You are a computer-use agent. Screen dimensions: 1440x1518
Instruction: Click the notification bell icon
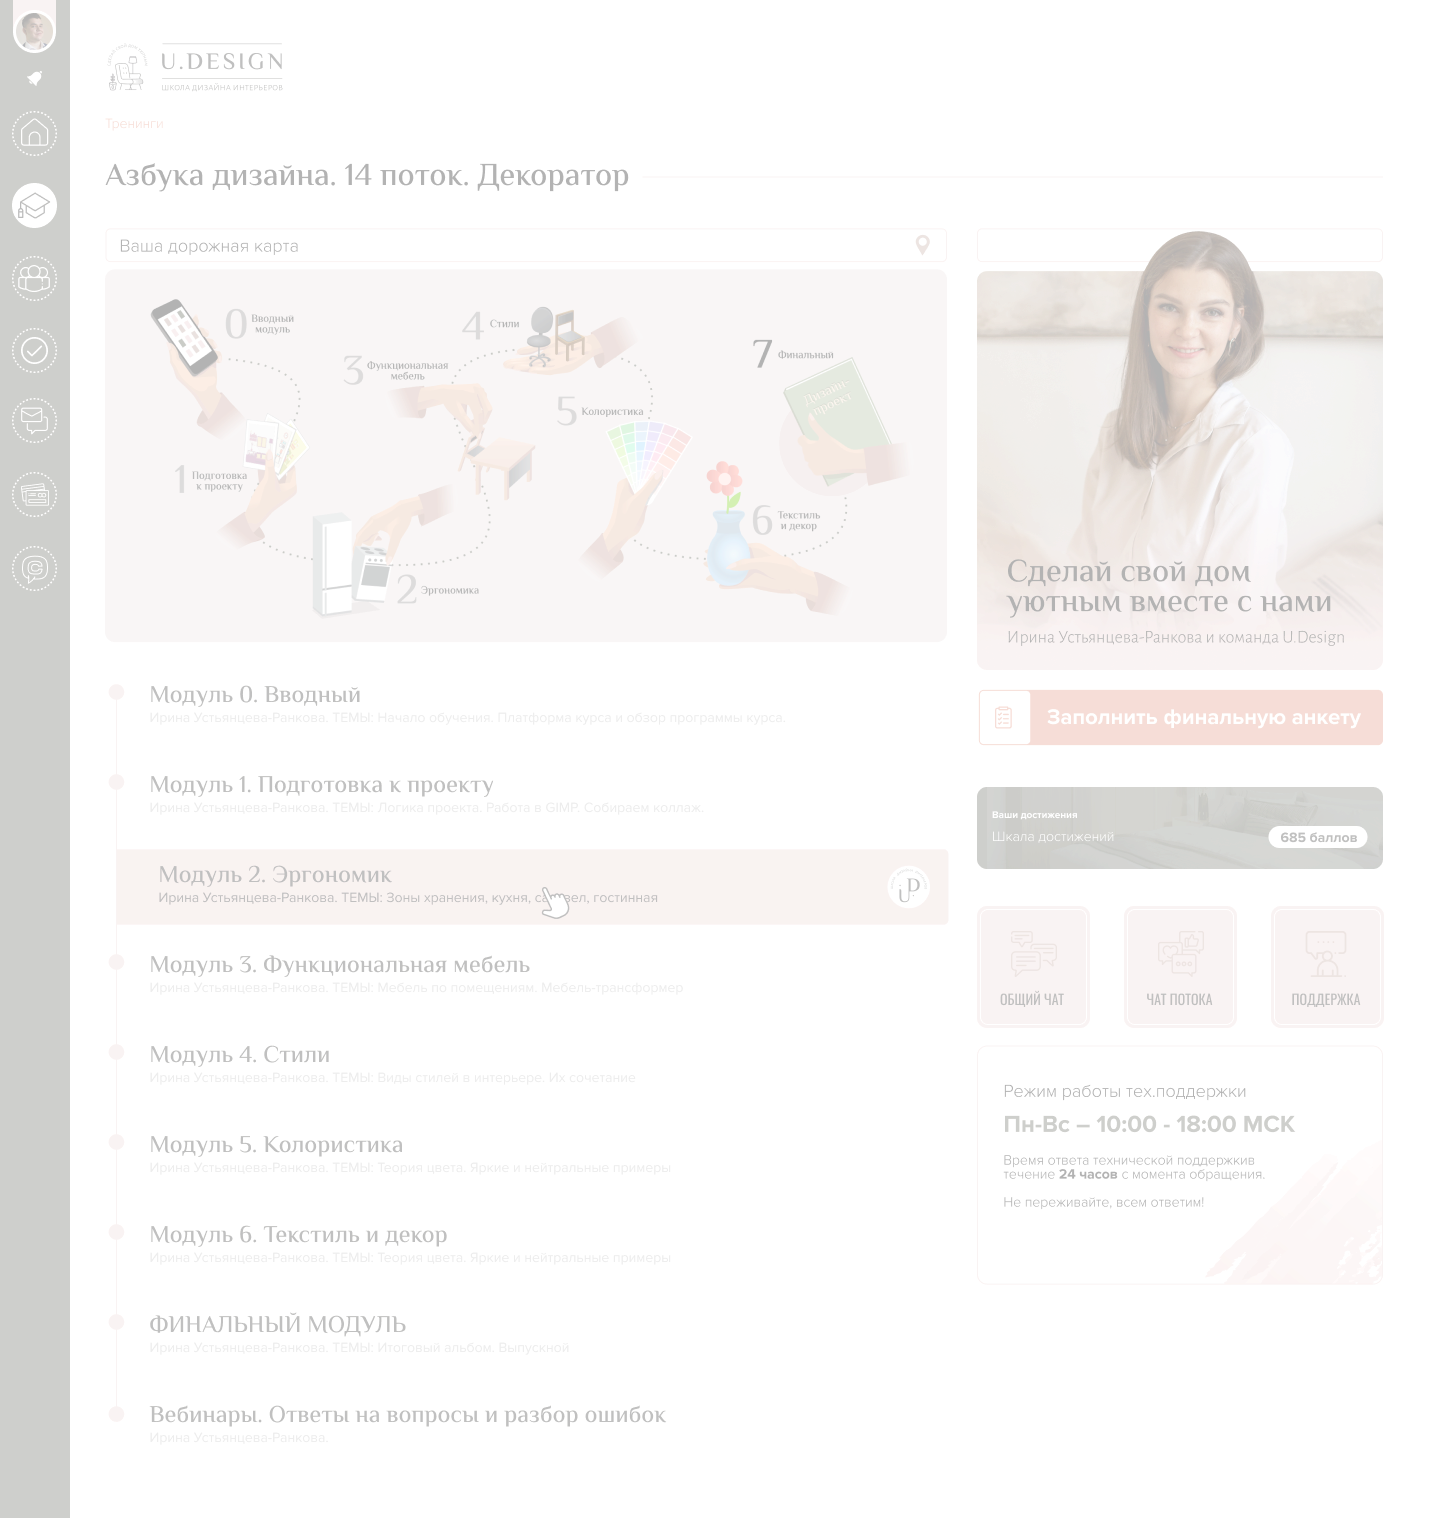(34, 79)
